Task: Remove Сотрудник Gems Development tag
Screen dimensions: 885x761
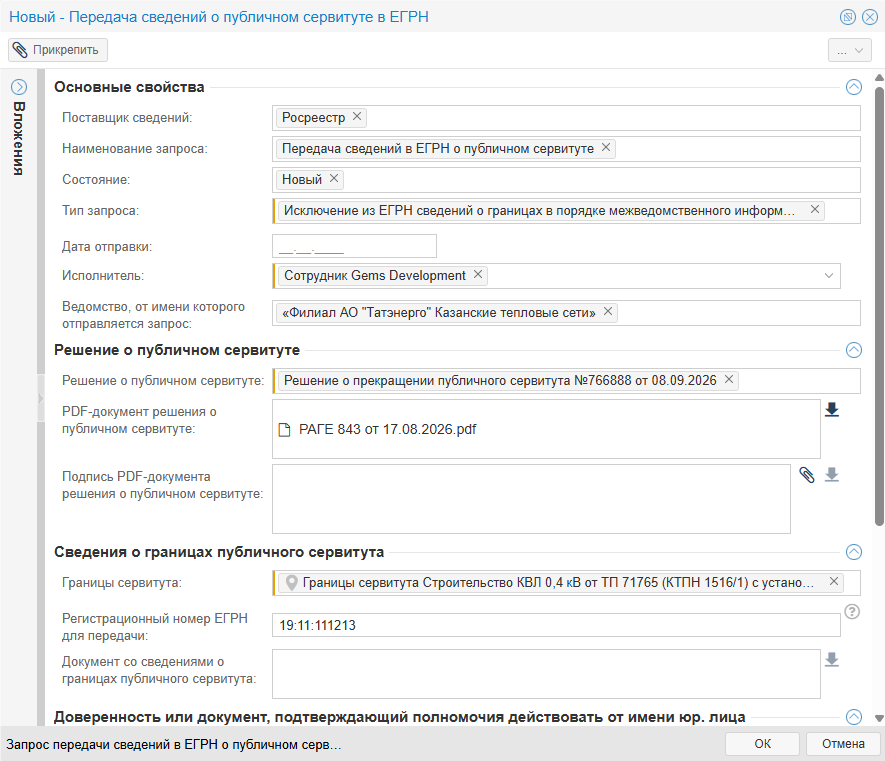Action: click(477, 274)
